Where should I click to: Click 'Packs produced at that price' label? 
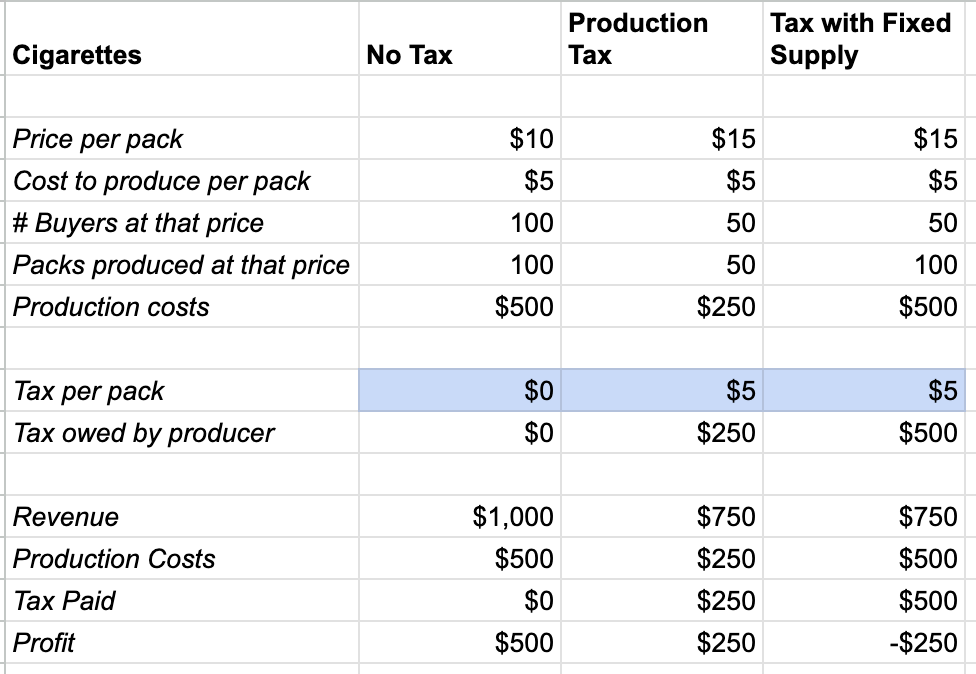click(182, 264)
